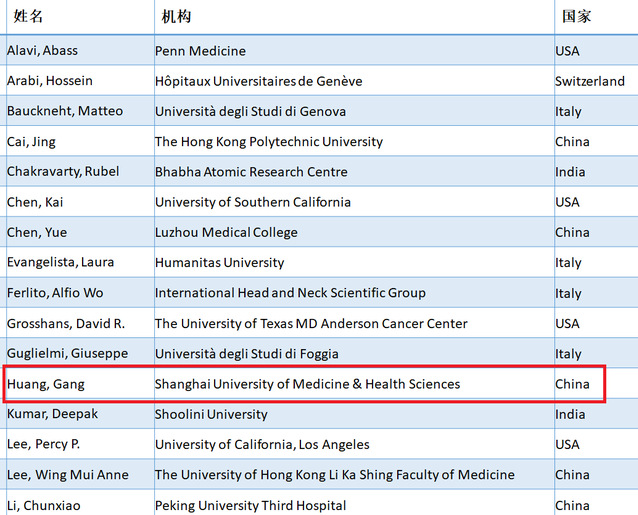Select the cell containing Alavi, Abass
Image resolution: width=638 pixels, height=515 pixels.
pos(41,51)
